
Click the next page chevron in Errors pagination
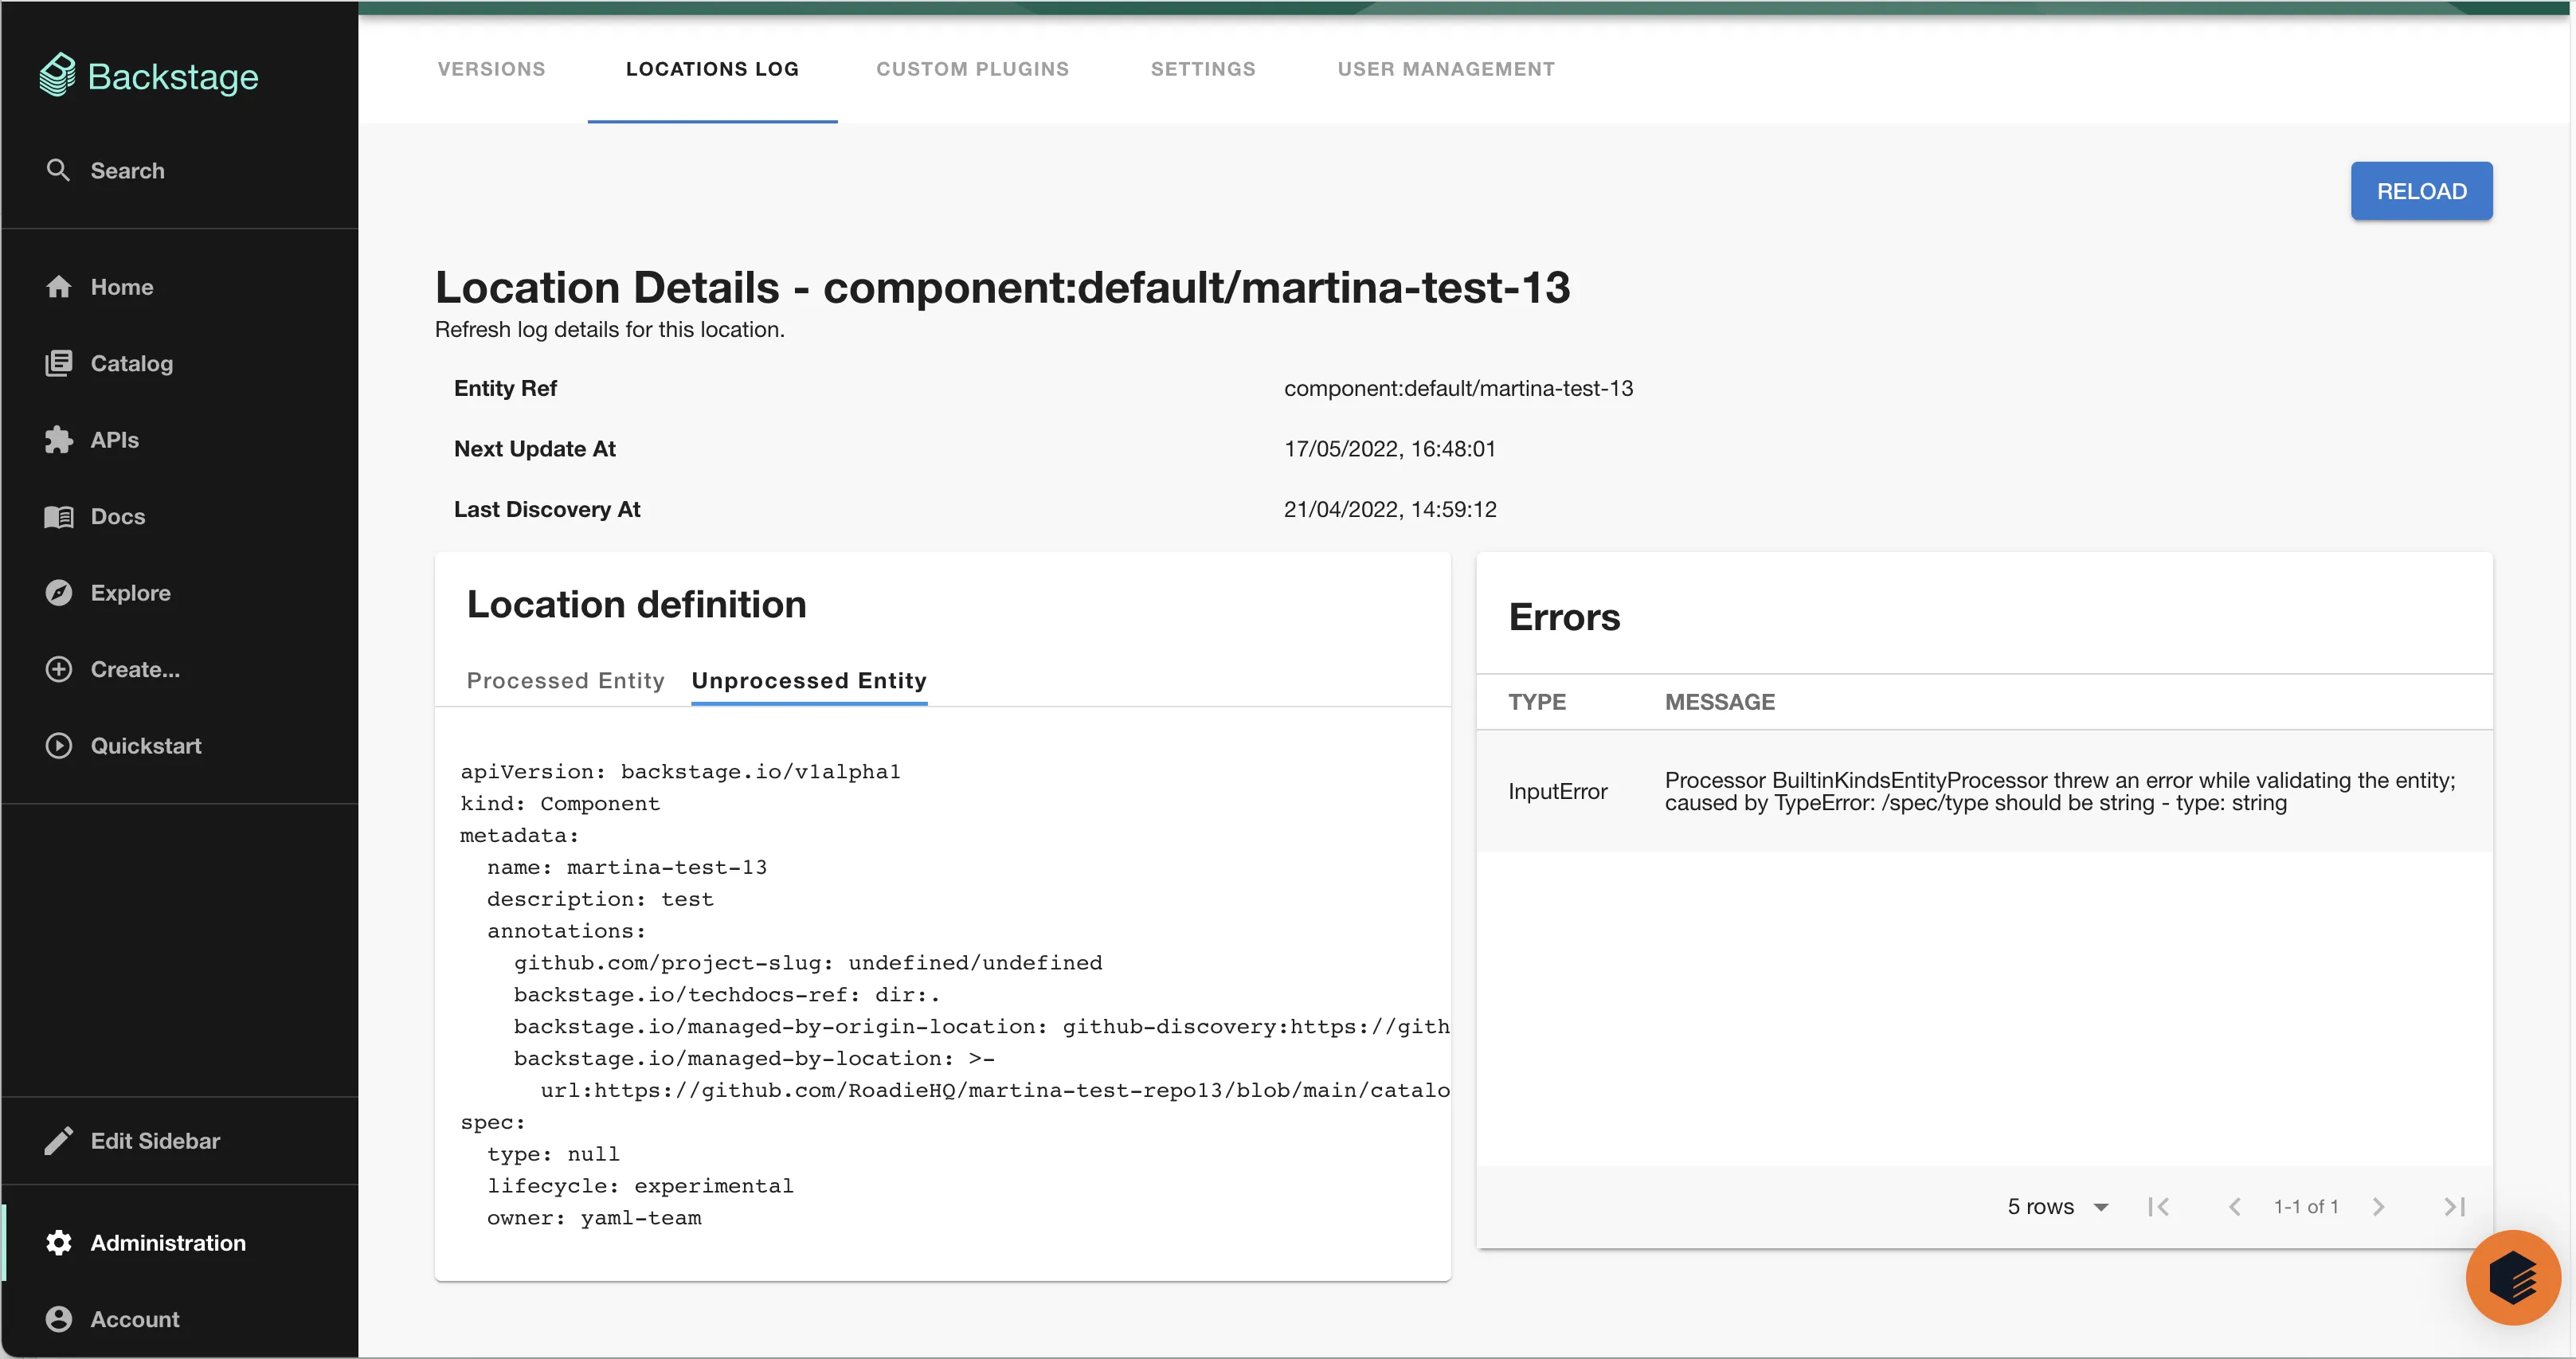click(2380, 1206)
